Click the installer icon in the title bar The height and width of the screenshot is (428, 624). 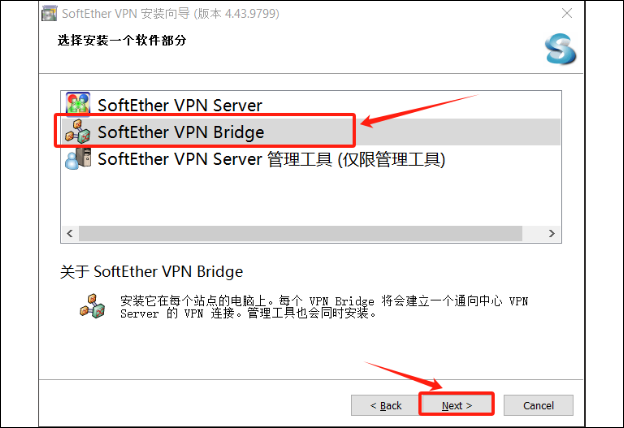tap(49, 13)
